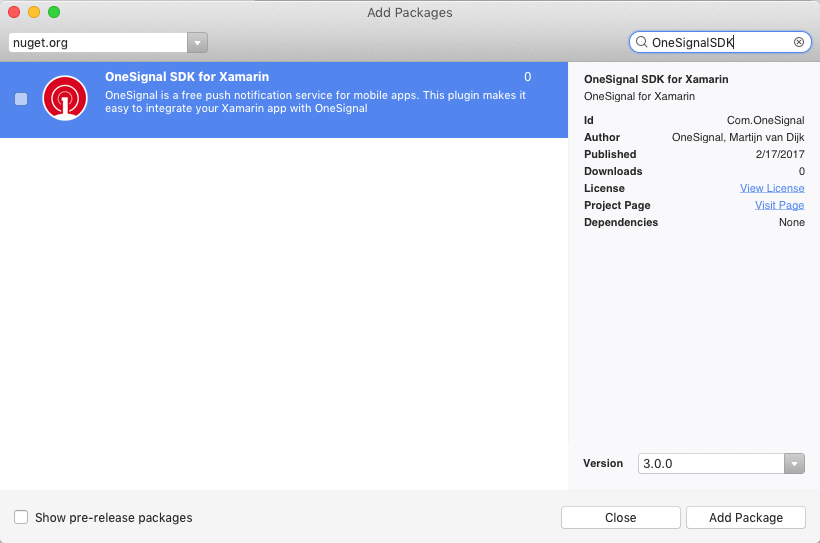Click the magnifying glass search icon
This screenshot has height=543, width=820.
(x=641, y=43)
